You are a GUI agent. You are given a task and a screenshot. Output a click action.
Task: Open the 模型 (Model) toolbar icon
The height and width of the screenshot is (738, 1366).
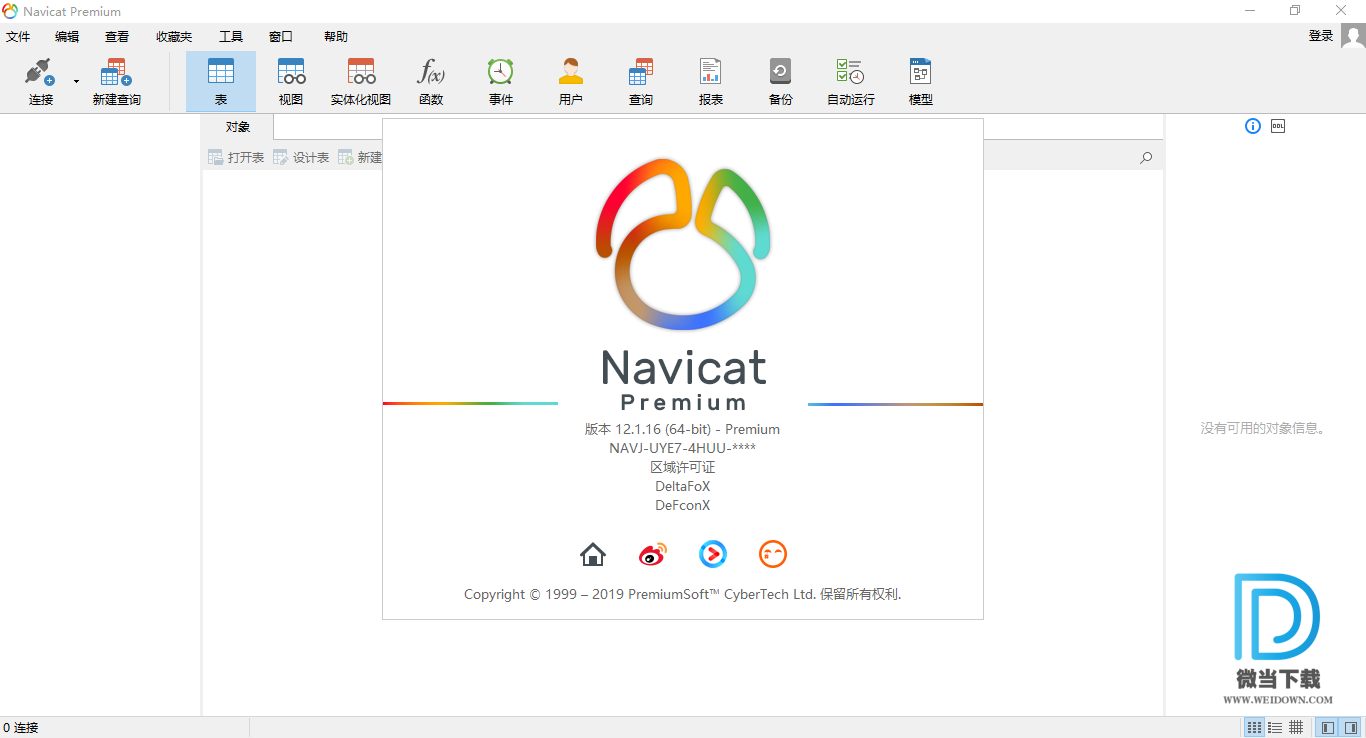click(921, 81)
